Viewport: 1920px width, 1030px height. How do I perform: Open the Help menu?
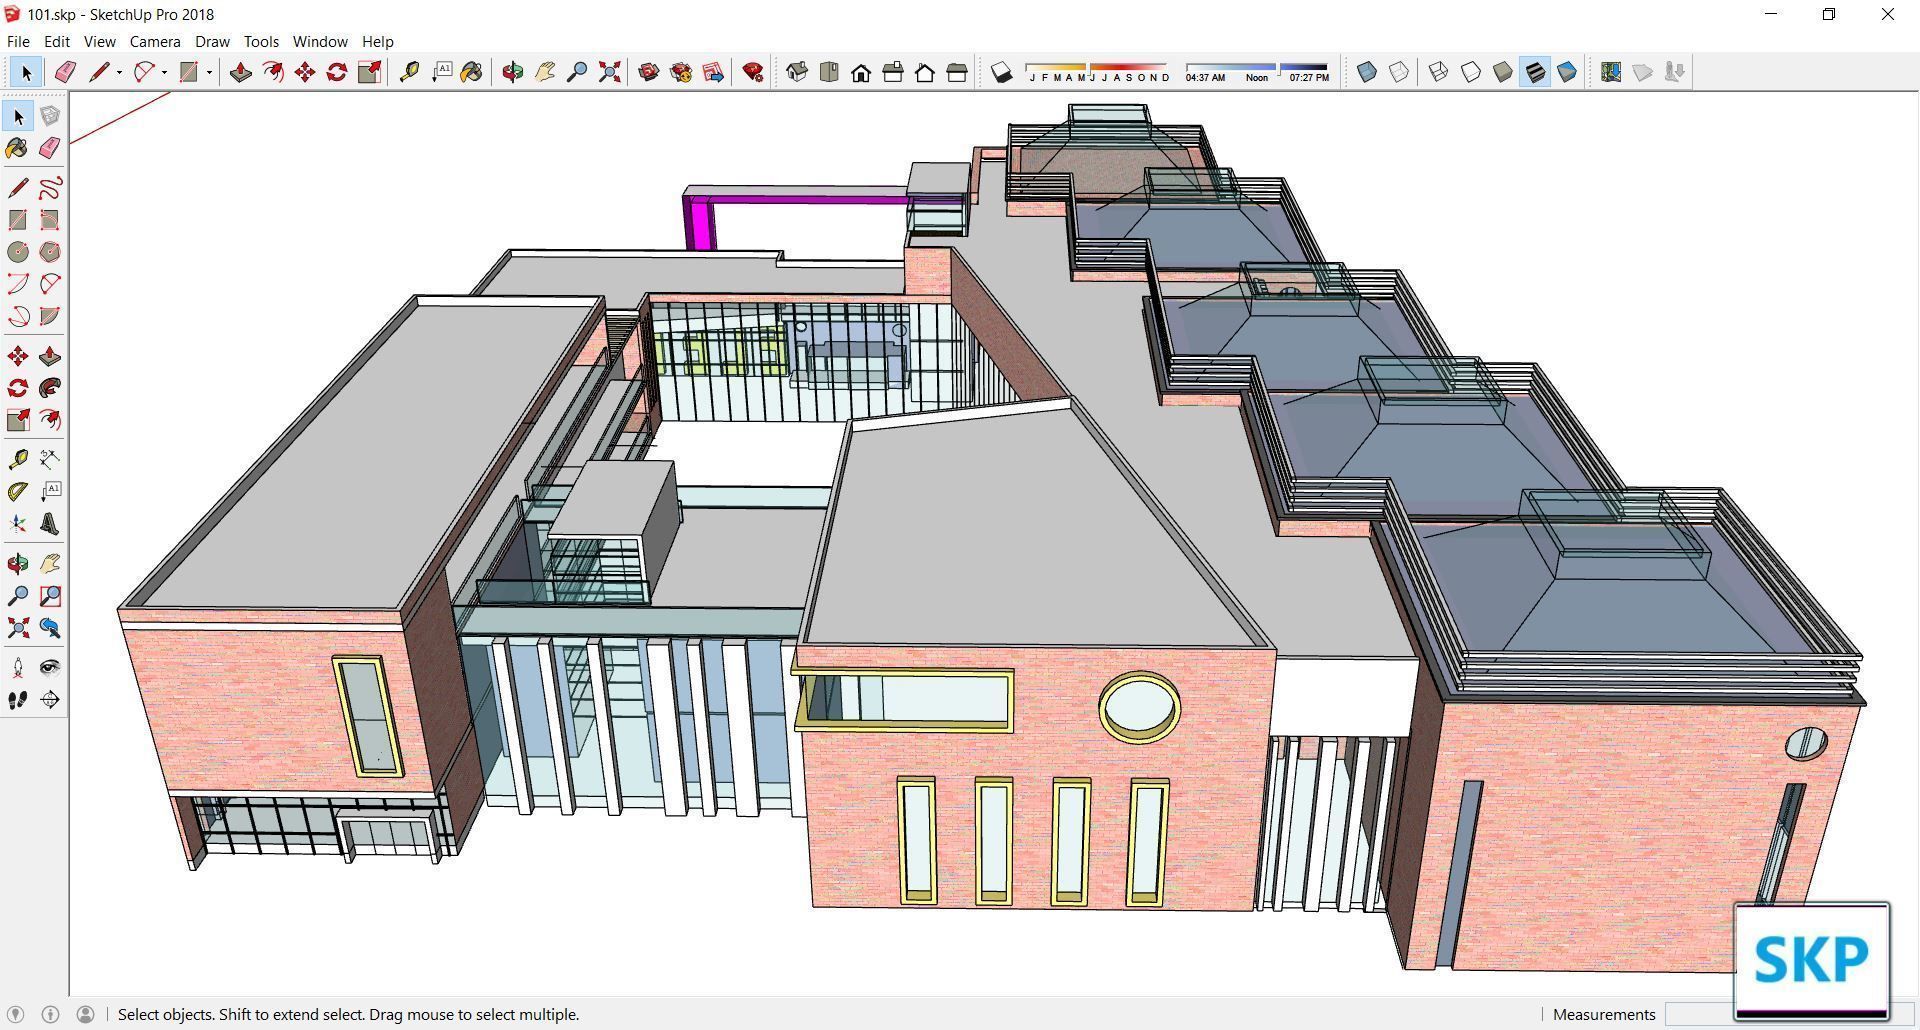[x=377, y=42]
